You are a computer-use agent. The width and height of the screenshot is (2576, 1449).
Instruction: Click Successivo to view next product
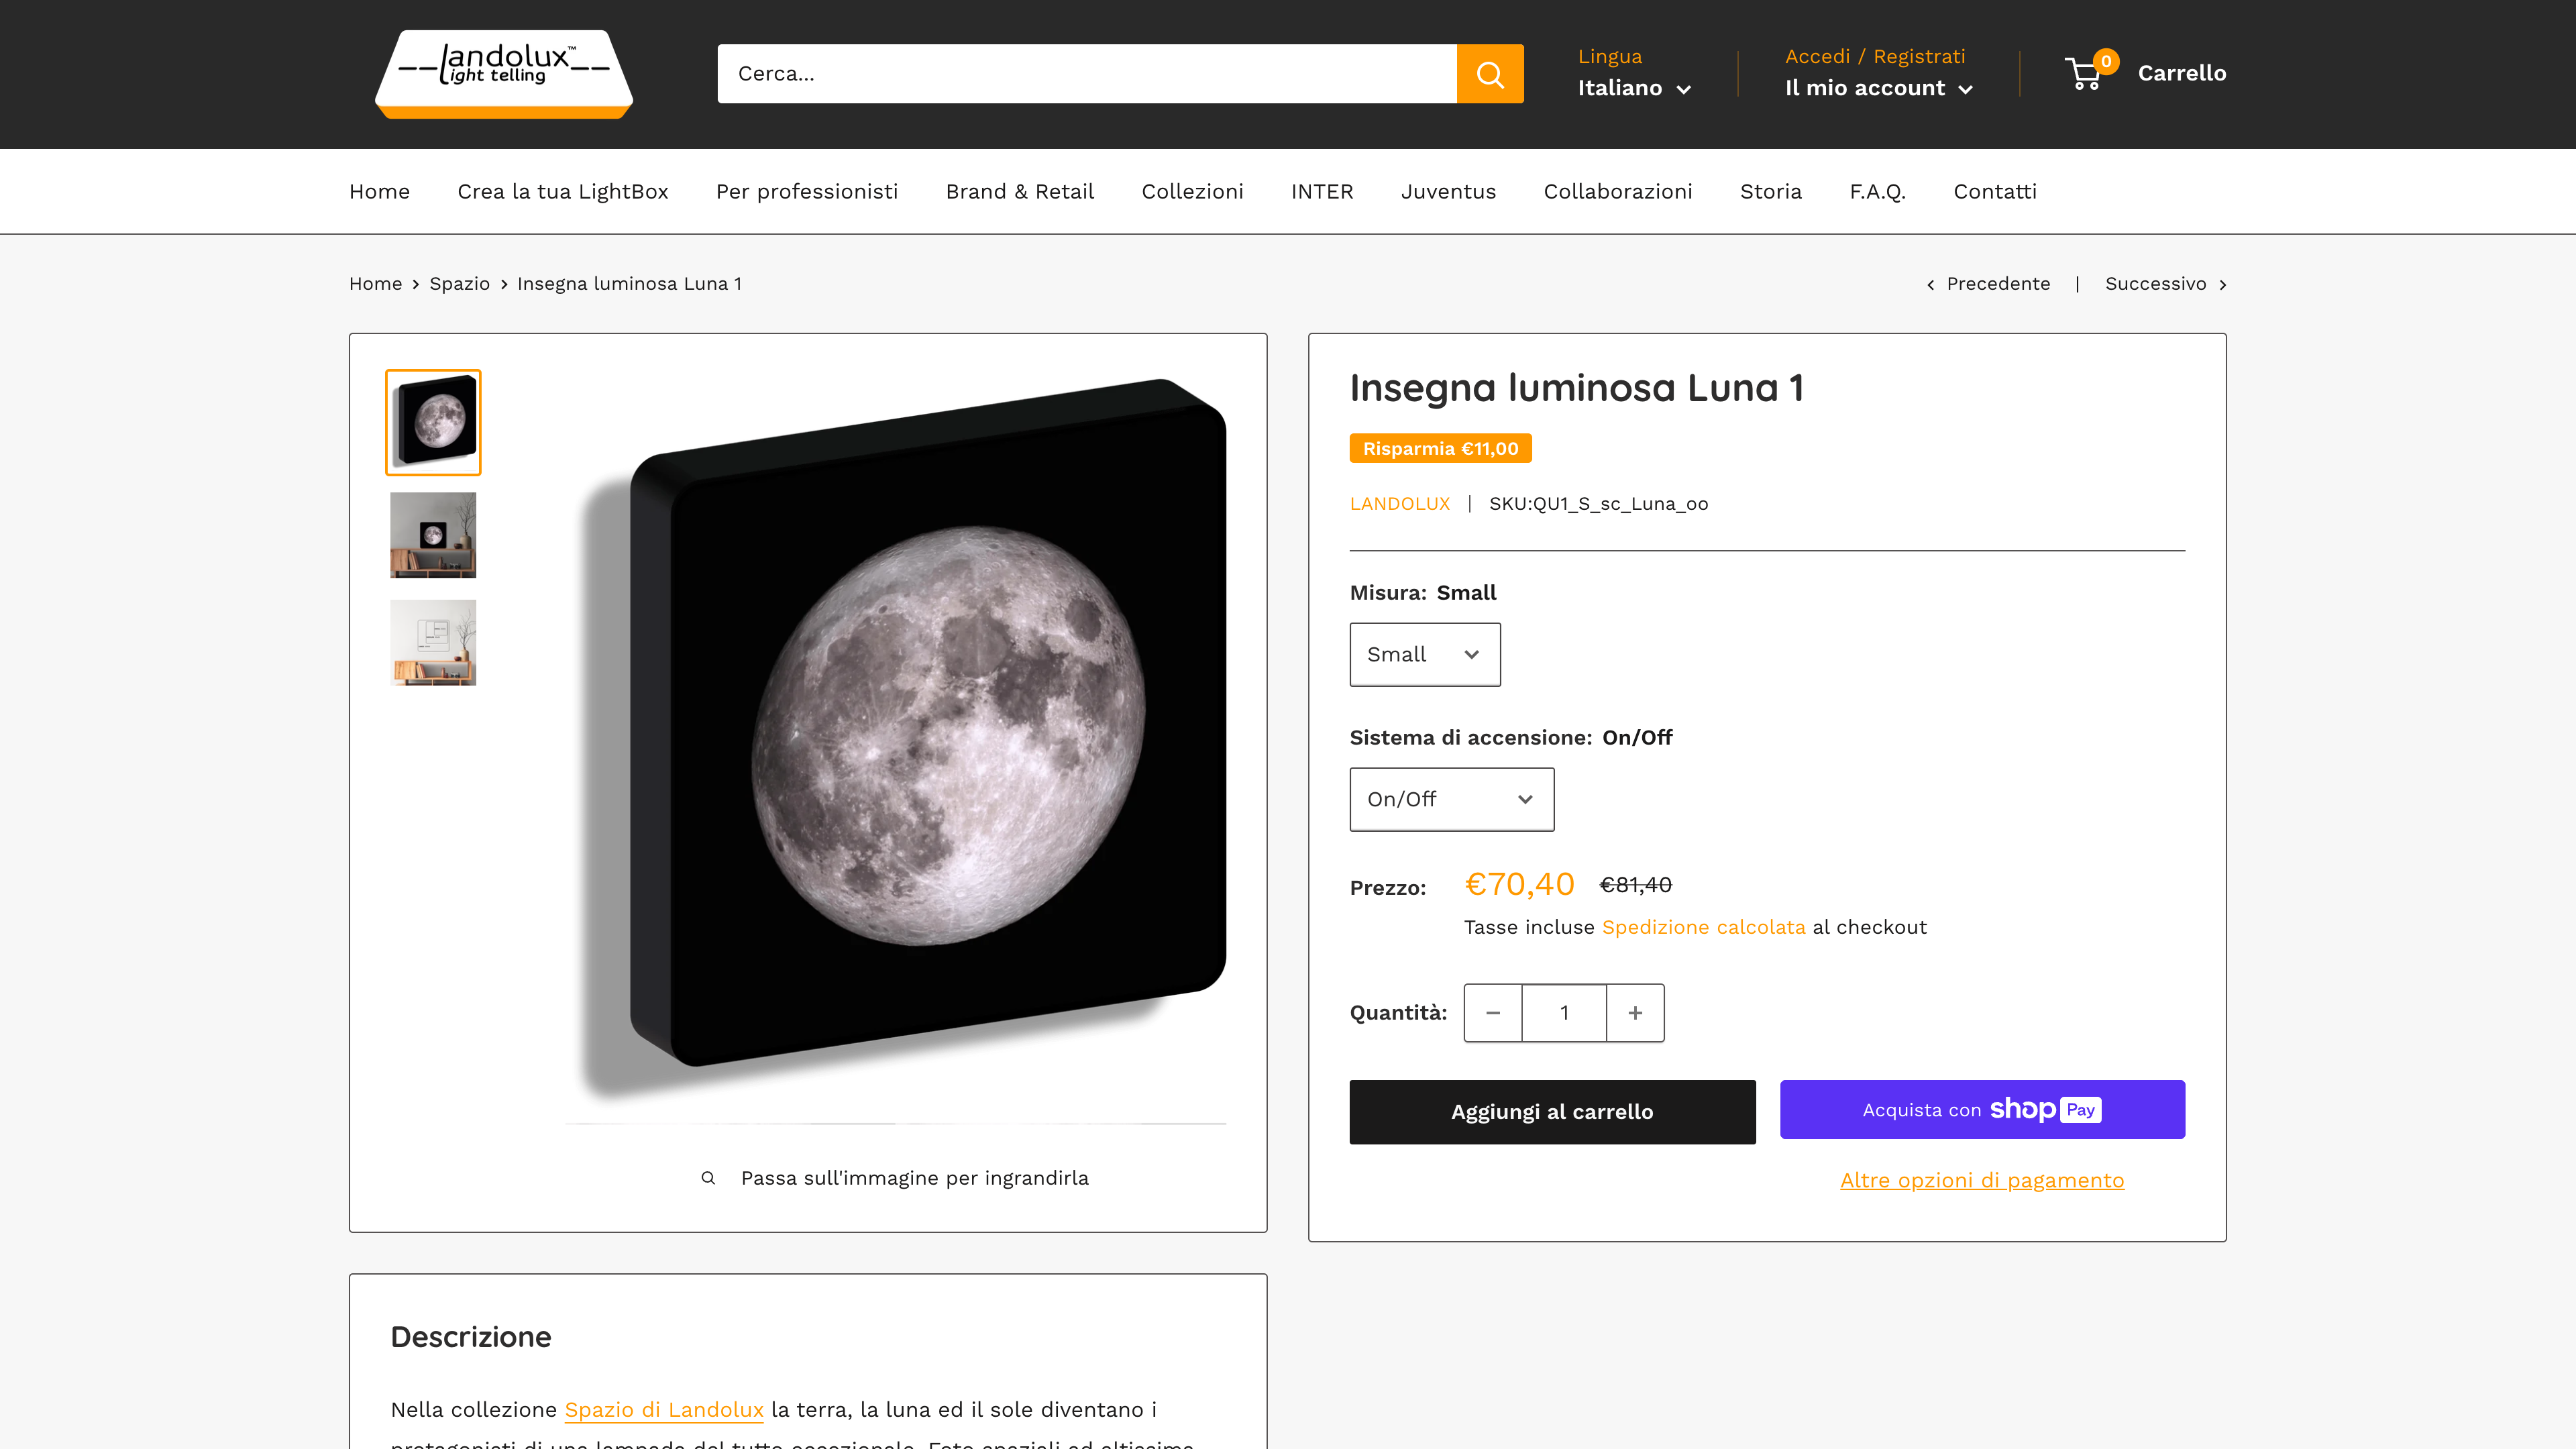(x=2155, y=284)
